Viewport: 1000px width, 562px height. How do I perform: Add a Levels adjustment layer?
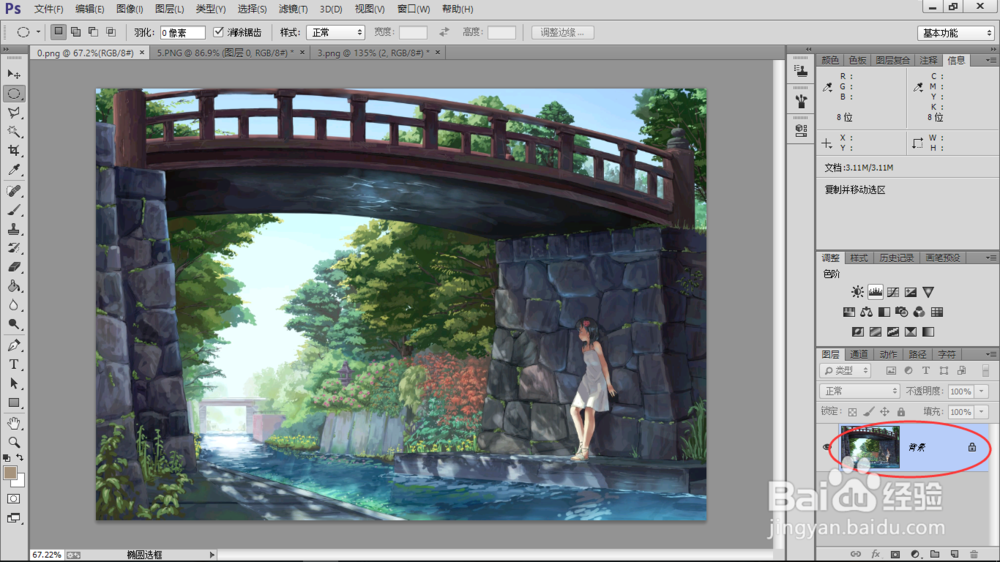(875, 292)
